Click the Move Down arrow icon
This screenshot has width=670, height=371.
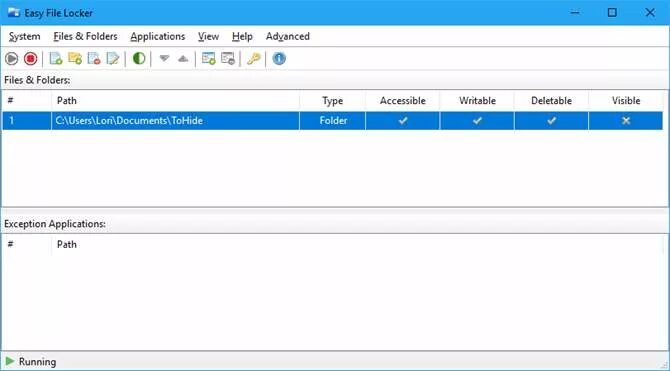pos(164,59)
